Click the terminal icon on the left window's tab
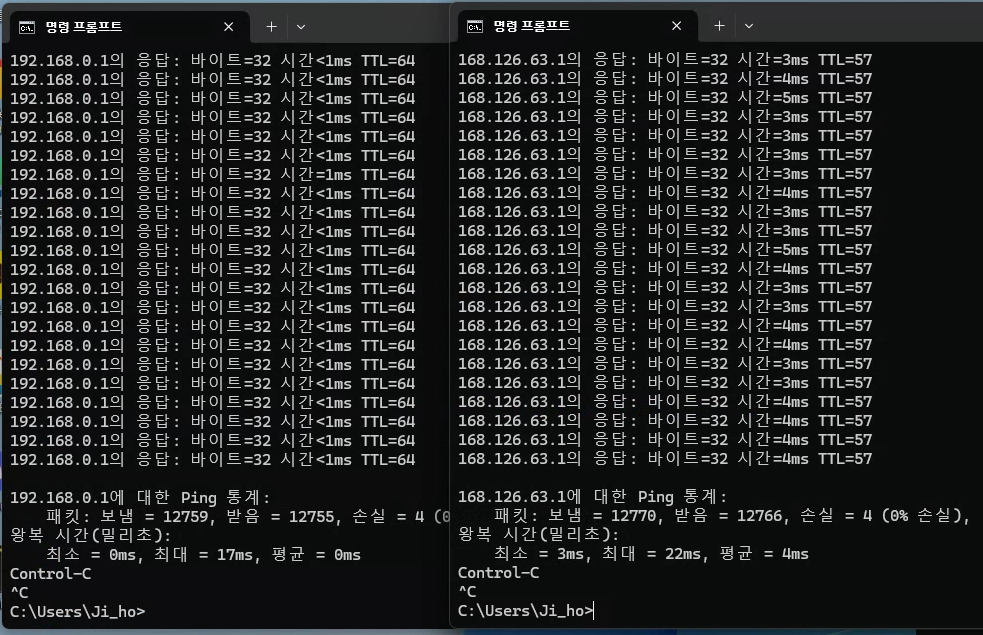983x635 pixels. pos(27,27)
